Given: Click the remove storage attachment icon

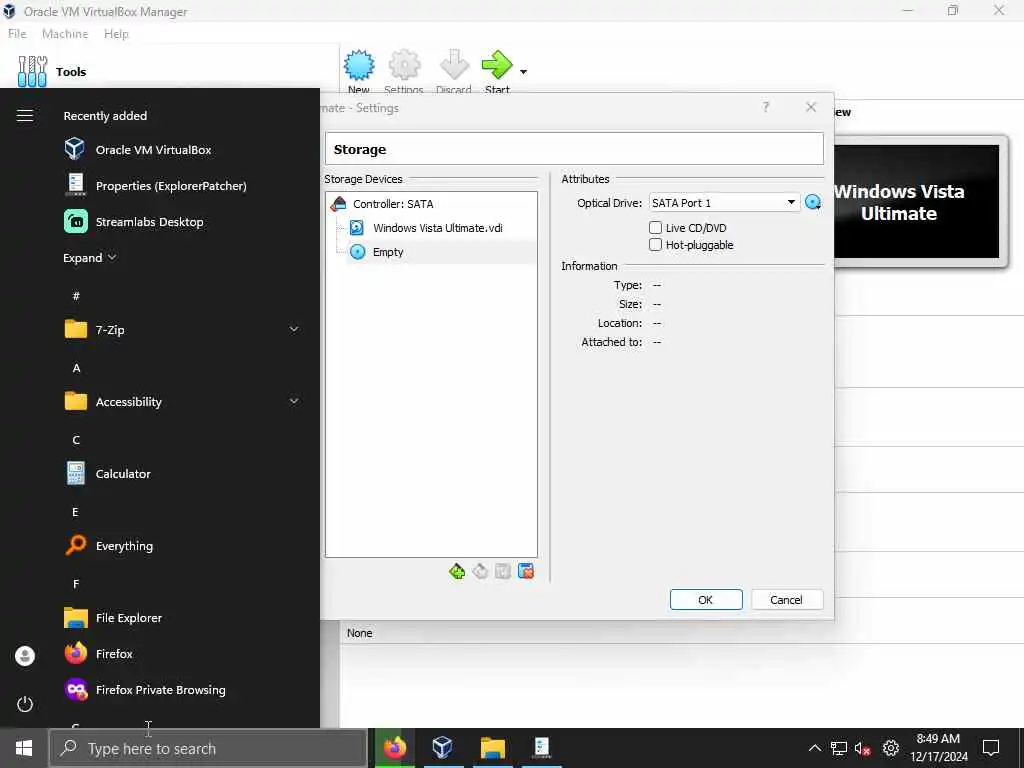Looking at the screenshot, I should tap(526, 571).
